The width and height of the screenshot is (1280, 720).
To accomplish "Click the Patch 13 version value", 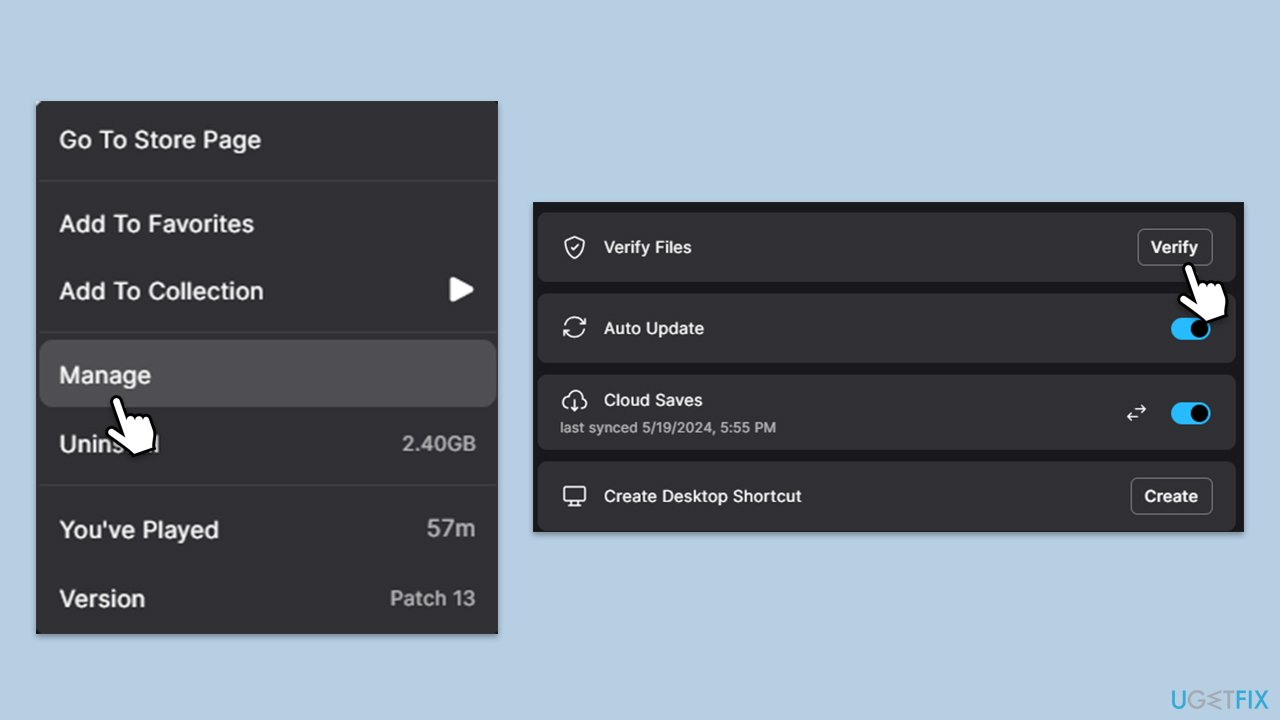I will click(x=432, y=598).
